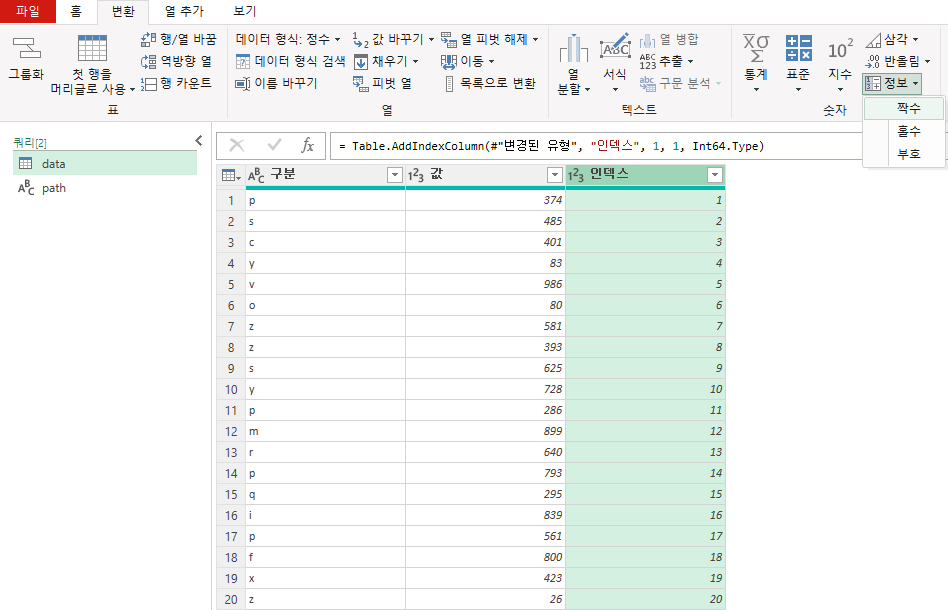Click cell with value 899

click(485, 431)
